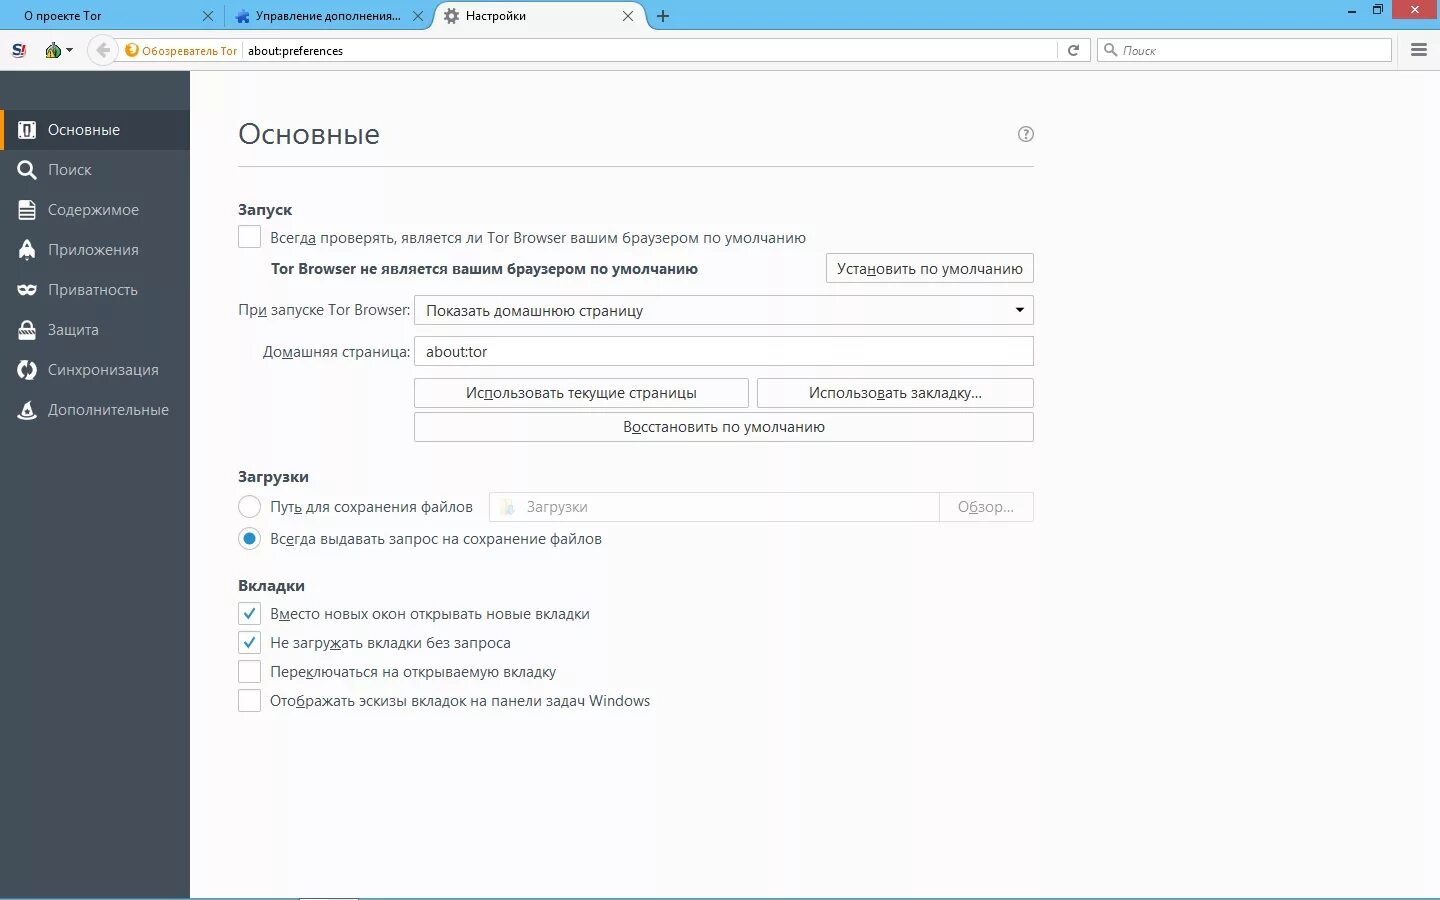Select 'Путь для сохранения файлов' radio button
The height and width of the screenshot is (900, 1440).
(250, 507)
